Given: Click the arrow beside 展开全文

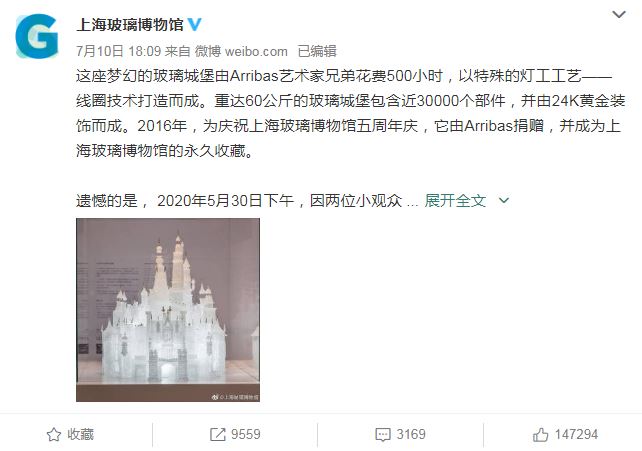Looking at the screenshot, I should coord(504,201).
